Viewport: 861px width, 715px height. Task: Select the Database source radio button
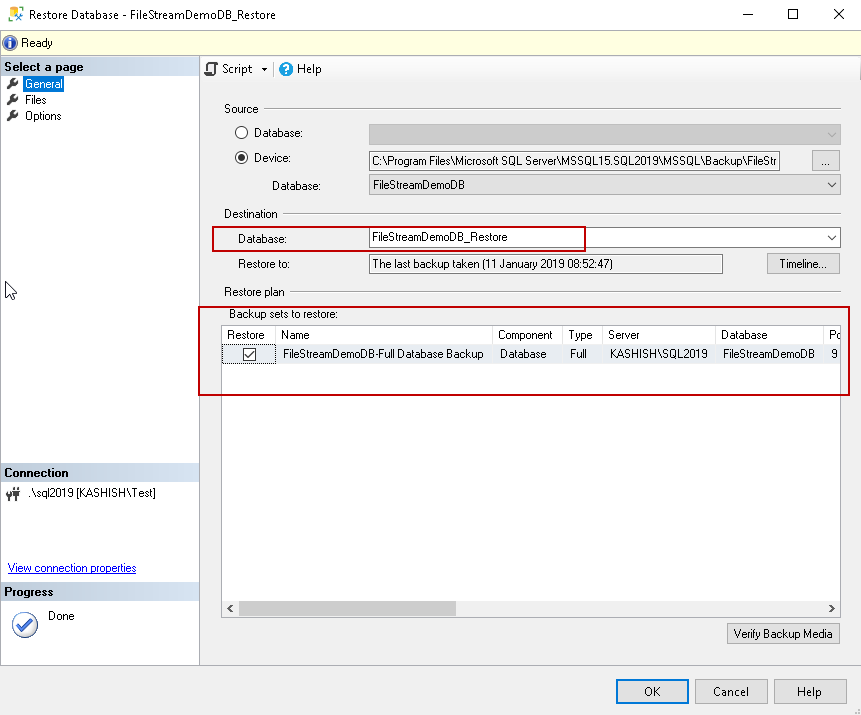241,133
